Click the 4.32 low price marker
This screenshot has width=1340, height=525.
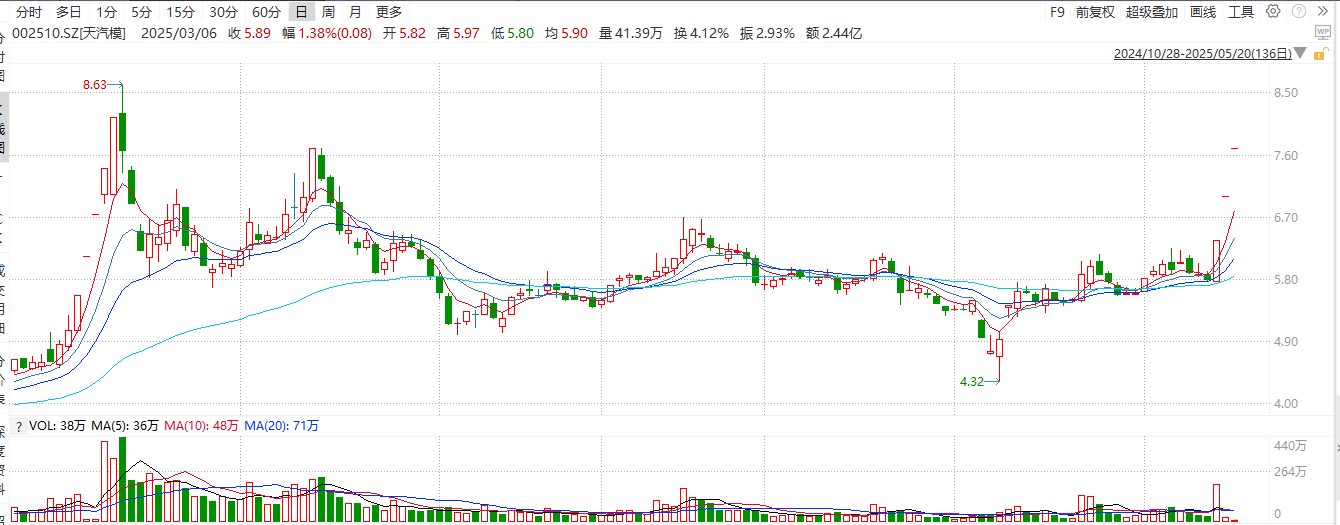click(x=972, y=381)
